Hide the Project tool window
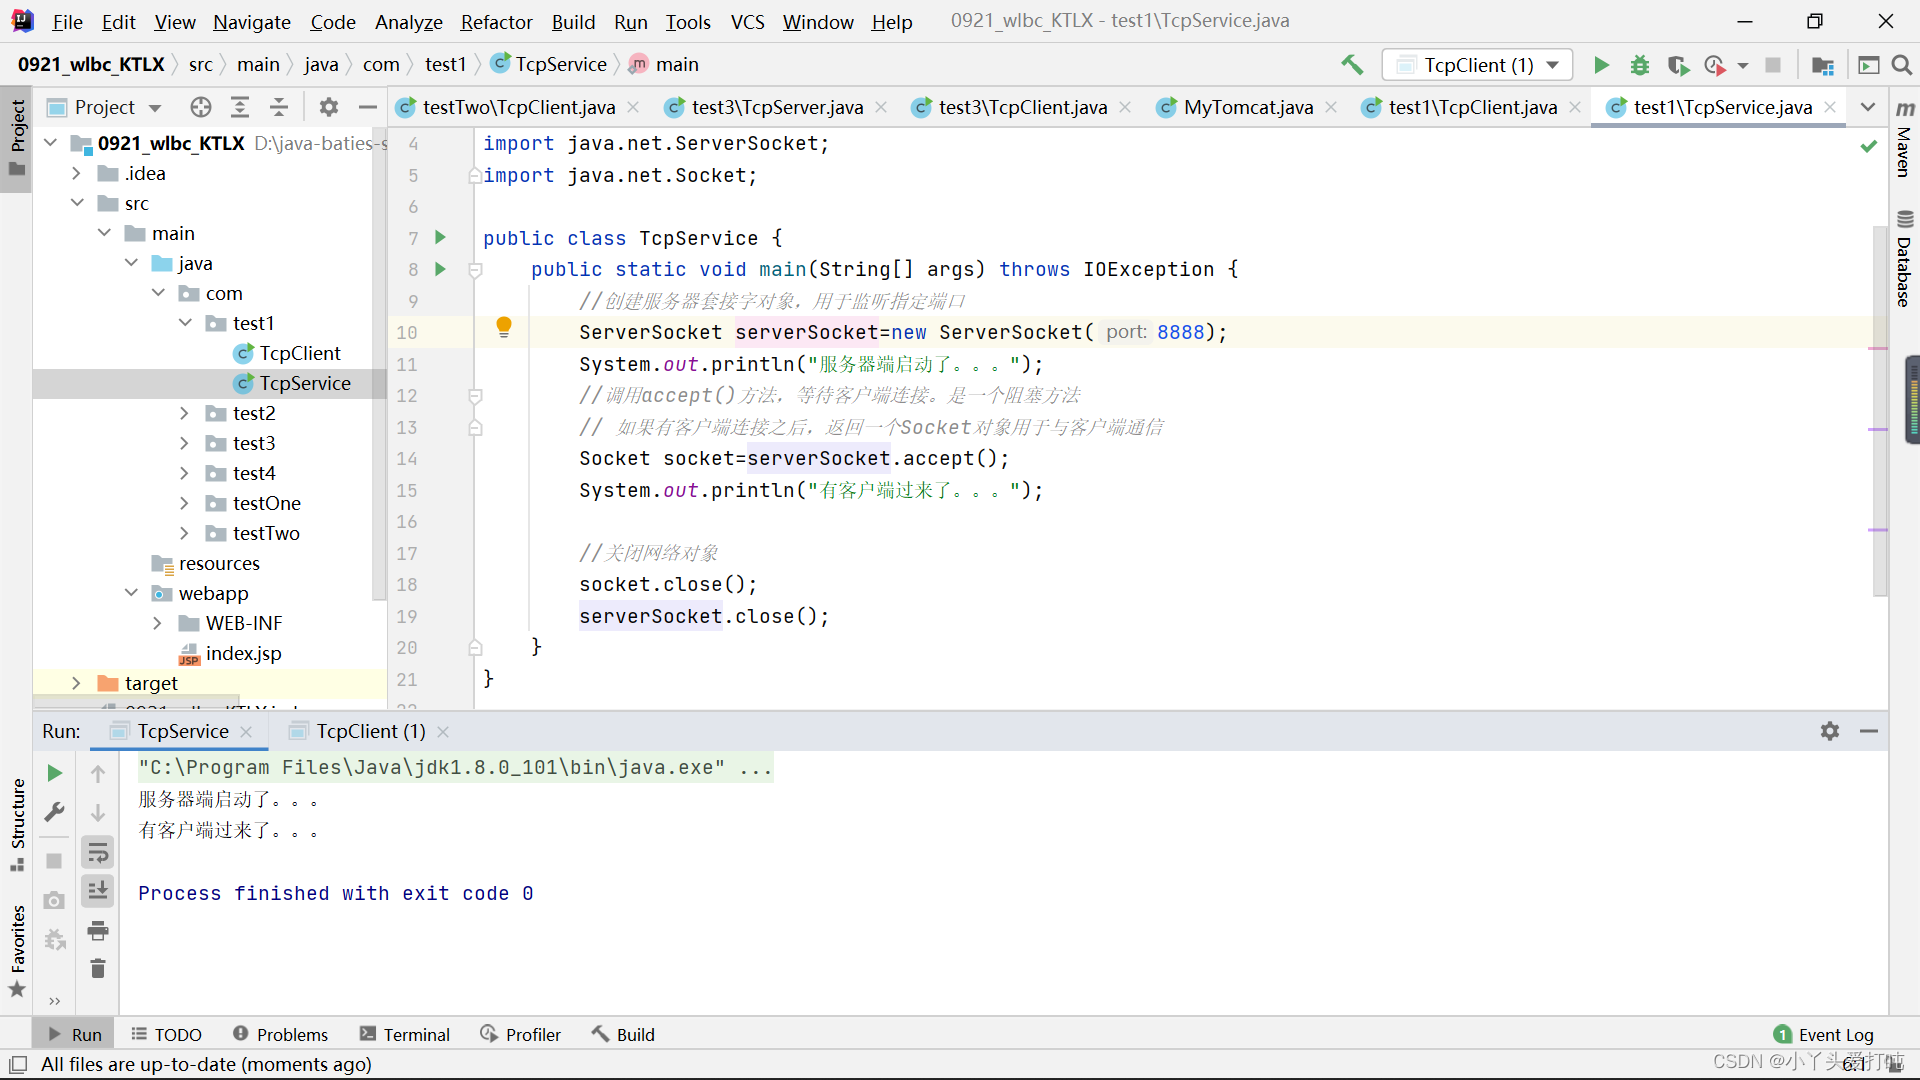Image resolution: width=1920 pixels, height=1080 pixels. (x=368, y=107)
